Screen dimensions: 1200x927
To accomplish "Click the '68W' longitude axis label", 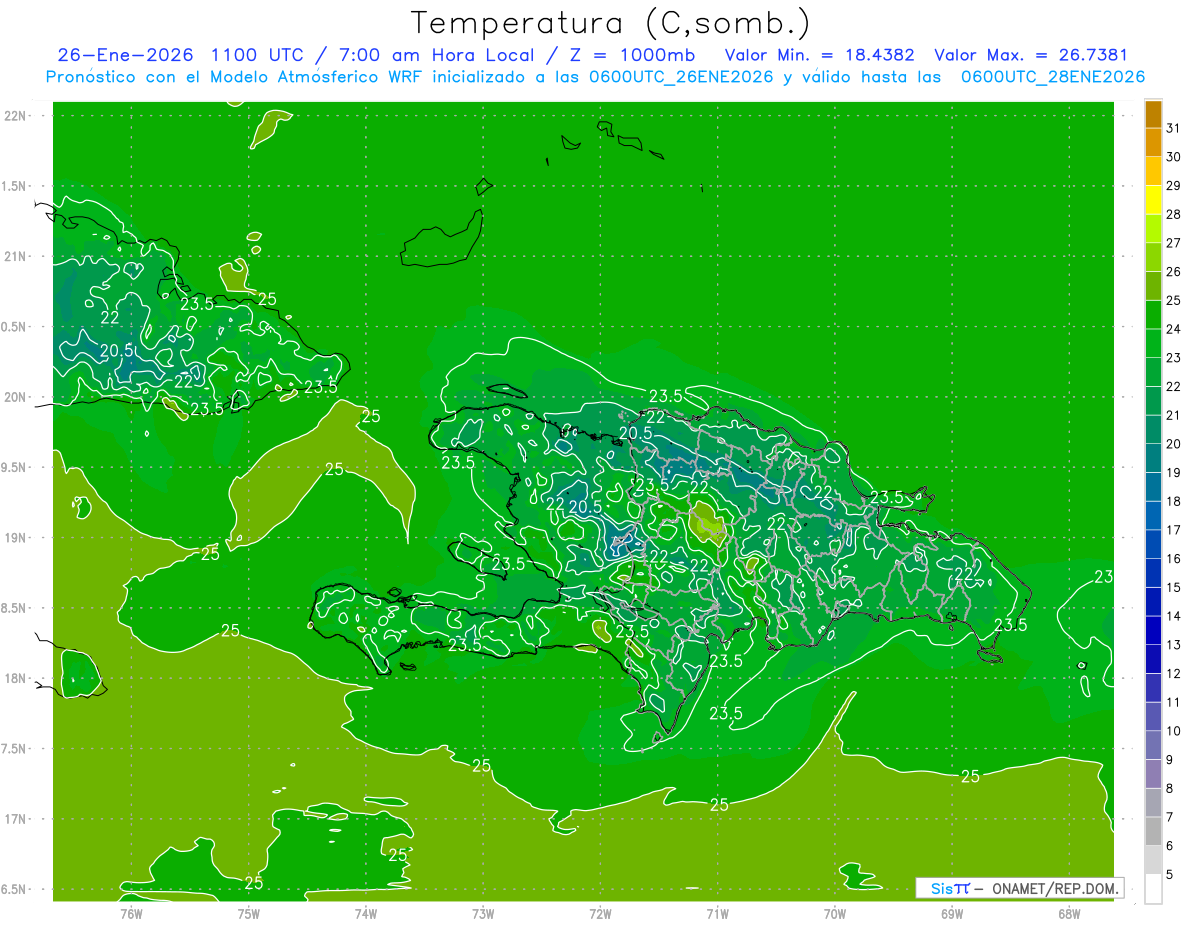I will click(x=1069, y=913).
